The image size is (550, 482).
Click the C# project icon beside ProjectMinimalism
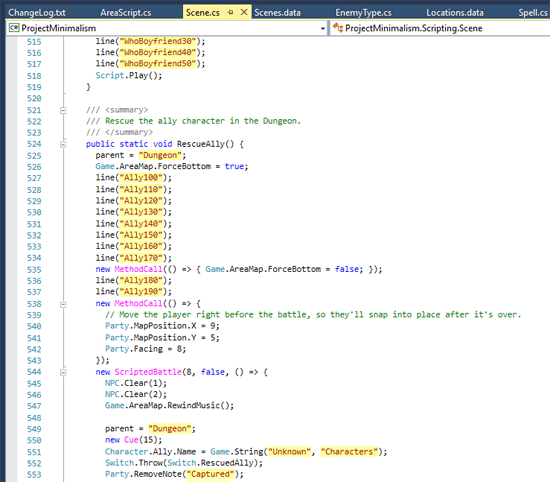(14, 28)
